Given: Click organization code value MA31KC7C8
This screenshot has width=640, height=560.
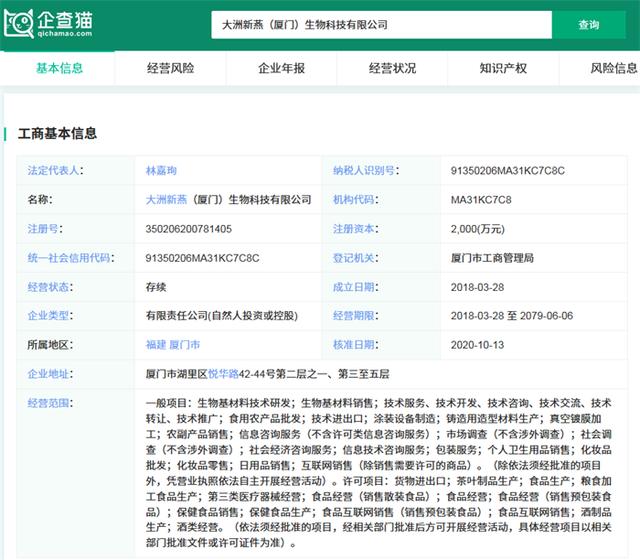Looking at the screenshot, I should [x=481, y=200].
